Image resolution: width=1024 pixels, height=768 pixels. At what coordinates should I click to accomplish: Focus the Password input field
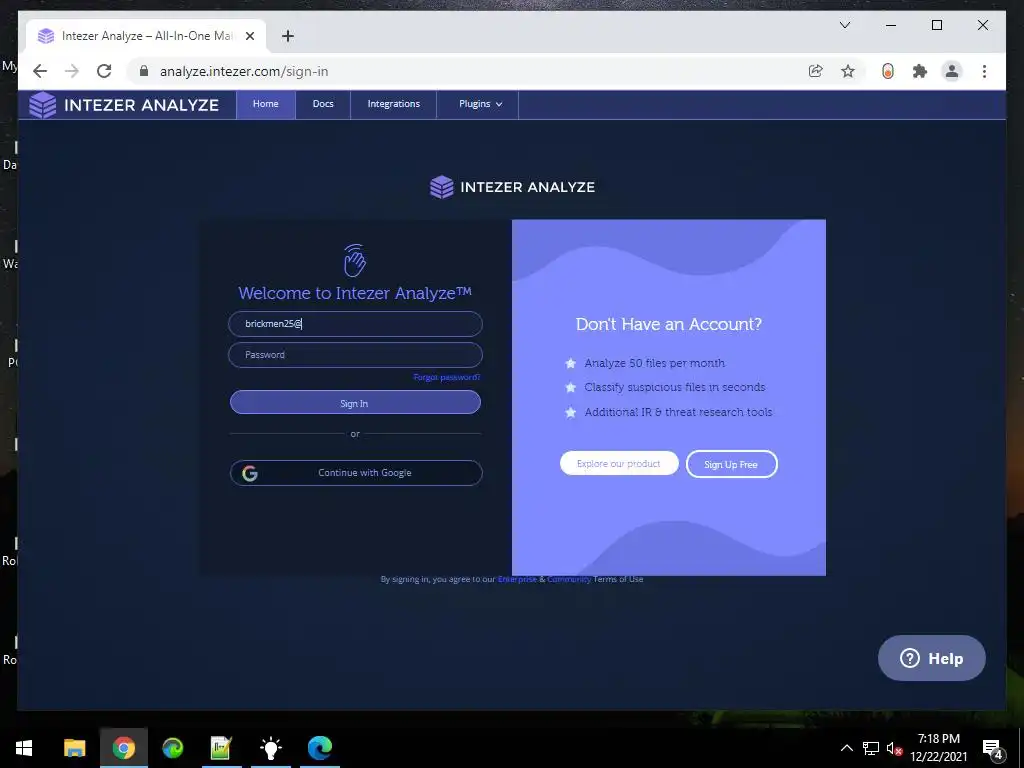355,355
